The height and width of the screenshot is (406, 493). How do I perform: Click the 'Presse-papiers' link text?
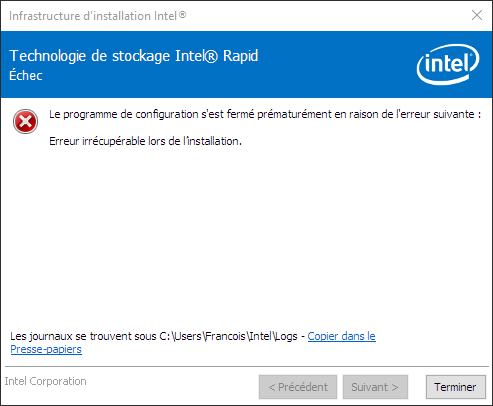coord(46,349)
